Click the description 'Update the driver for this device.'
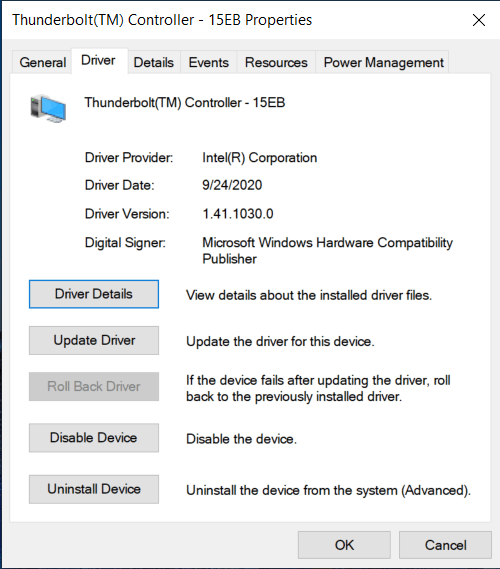This screenshot has width=500, height=569. pos(280,341)
